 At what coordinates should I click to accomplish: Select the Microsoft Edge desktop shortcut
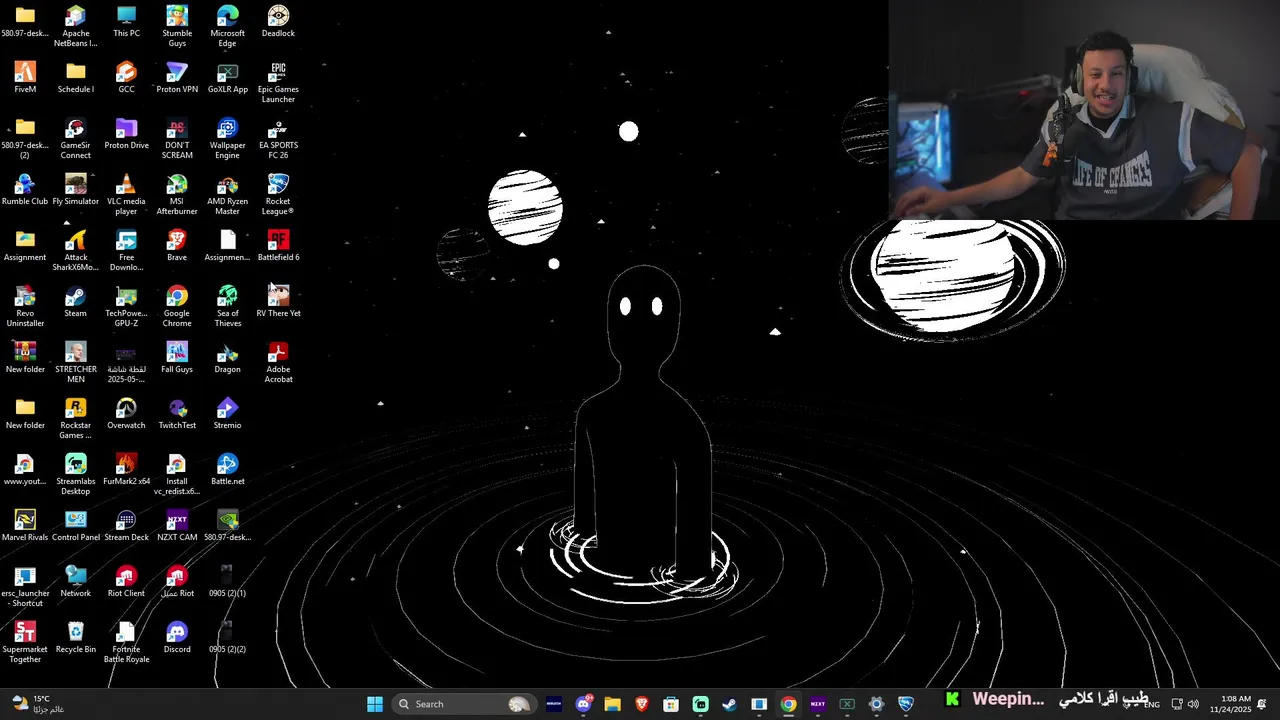pos(227,26)
